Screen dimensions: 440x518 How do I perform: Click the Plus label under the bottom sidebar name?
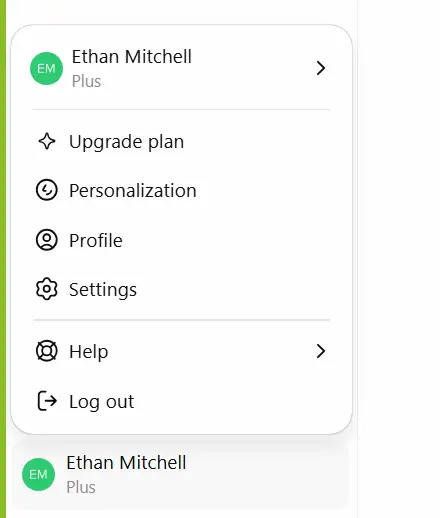tap(81, 487)
